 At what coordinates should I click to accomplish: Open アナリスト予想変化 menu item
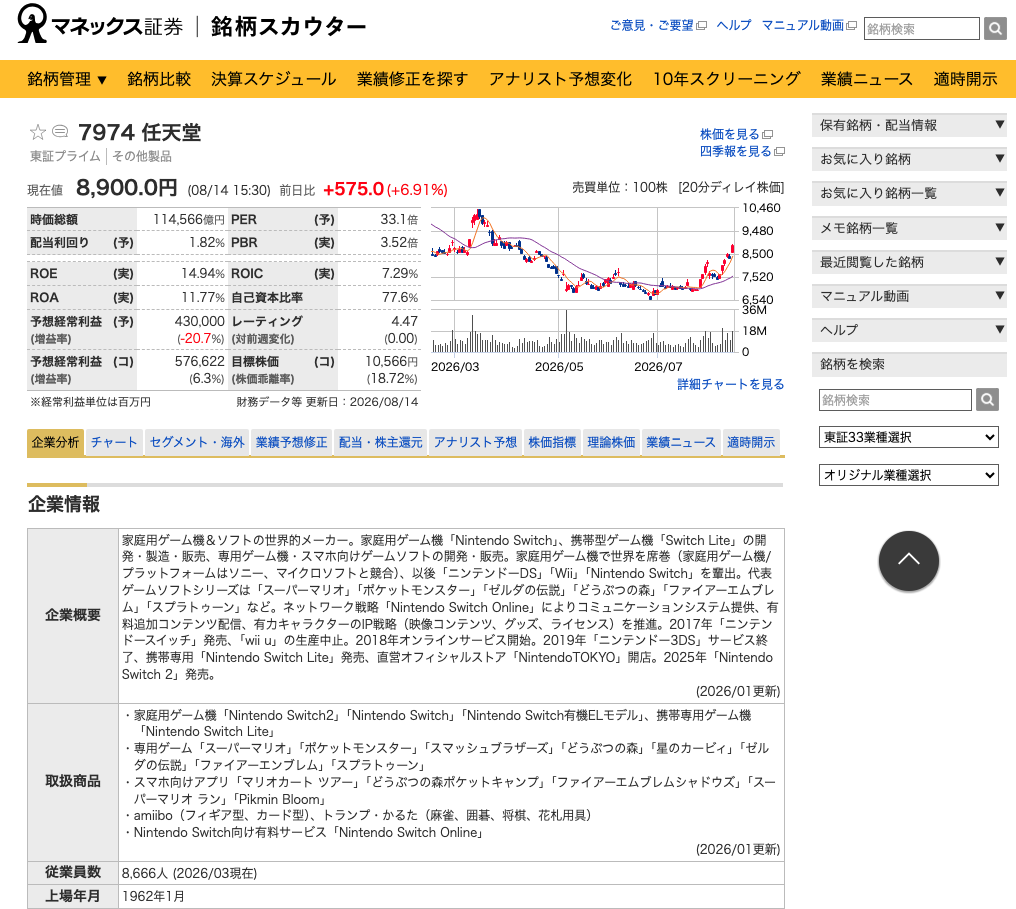coord(560,79)
